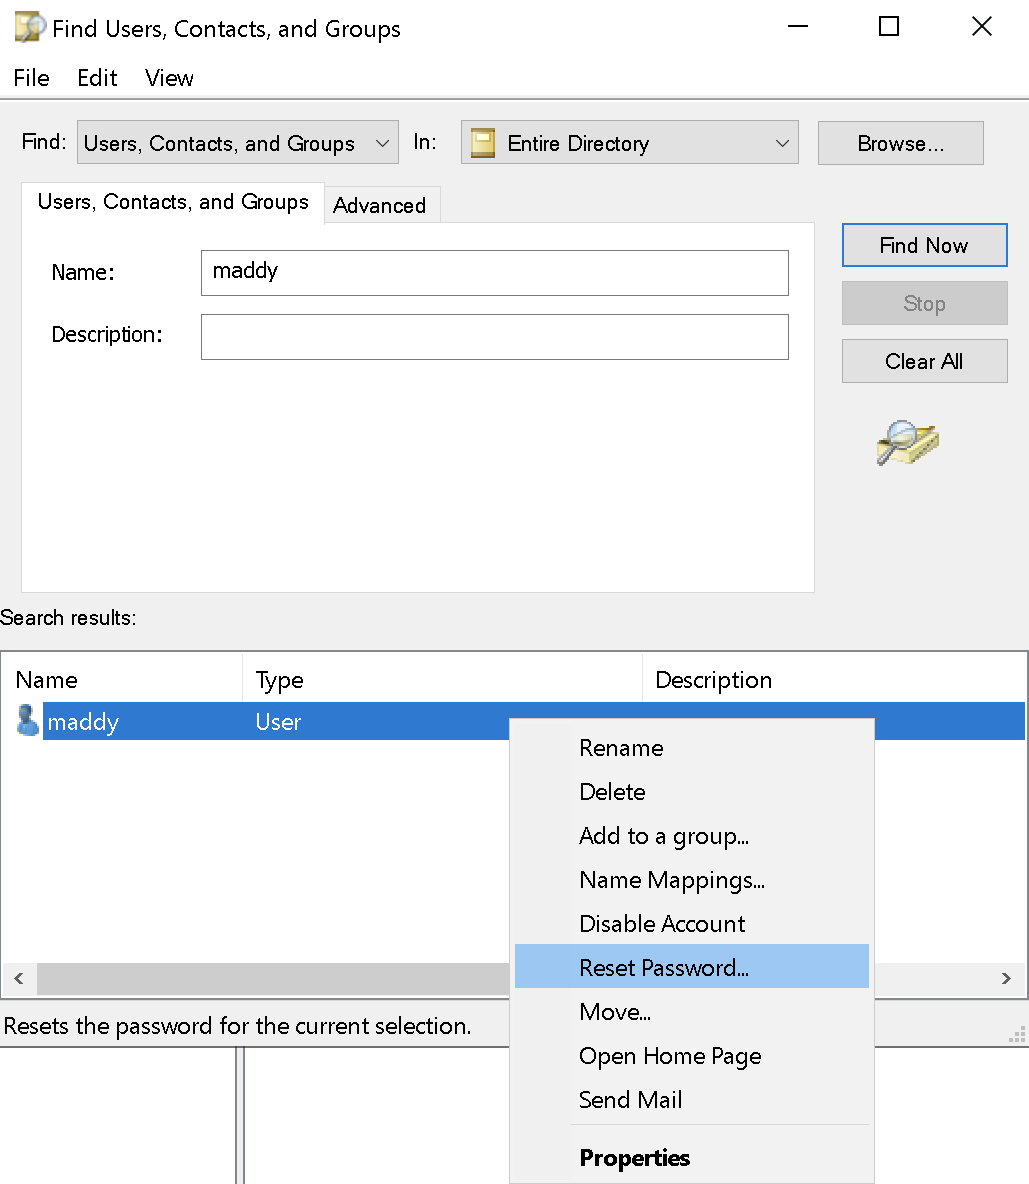The width and height of the screenshot is (1029, 1184).
Task: Select Disable Account in the context menu
Action: click(x=662, y=923)
